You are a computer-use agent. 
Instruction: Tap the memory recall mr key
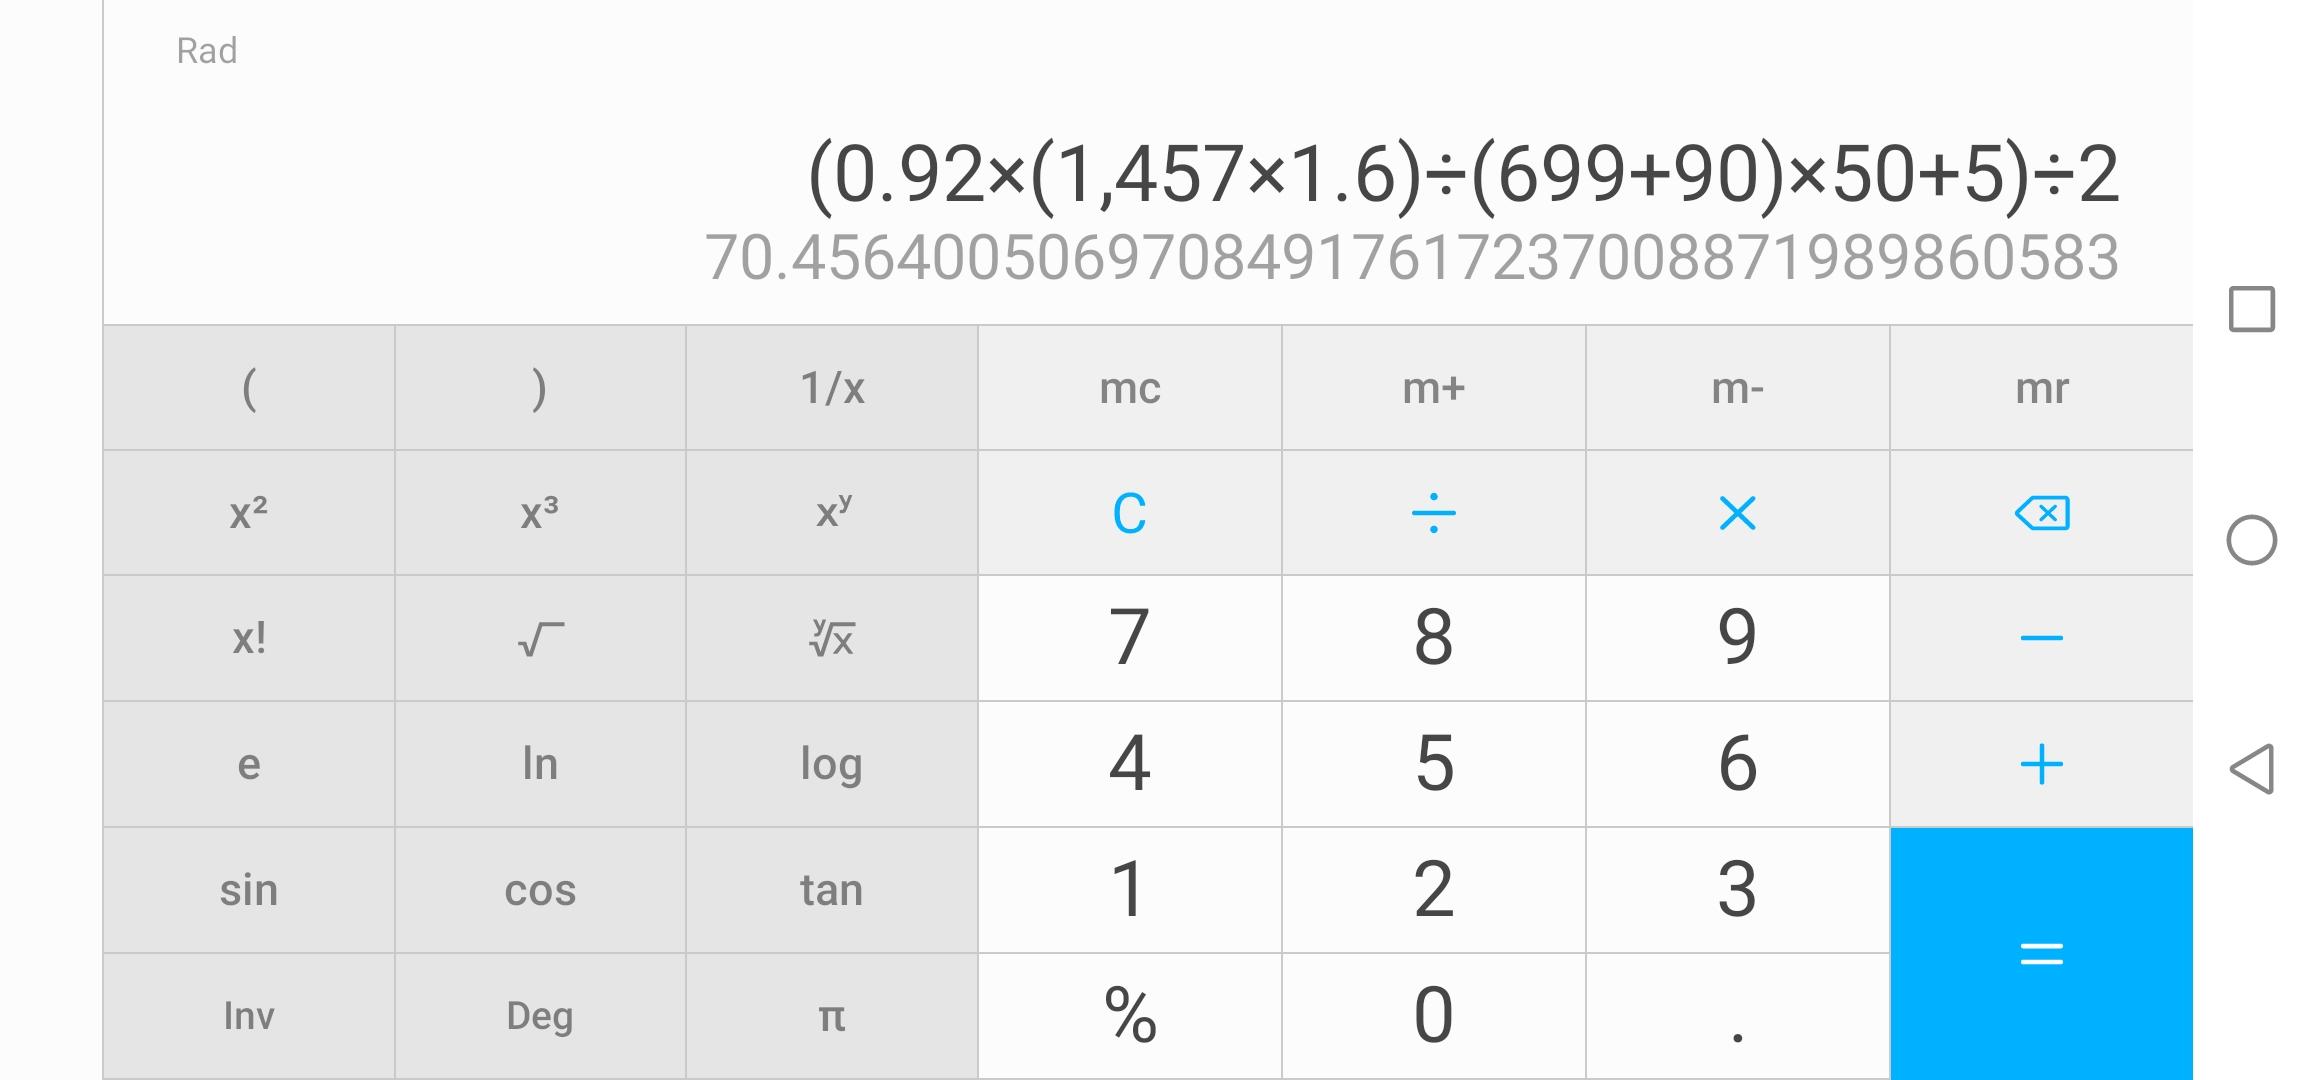pyautogui.click(x=2041, y=388)
